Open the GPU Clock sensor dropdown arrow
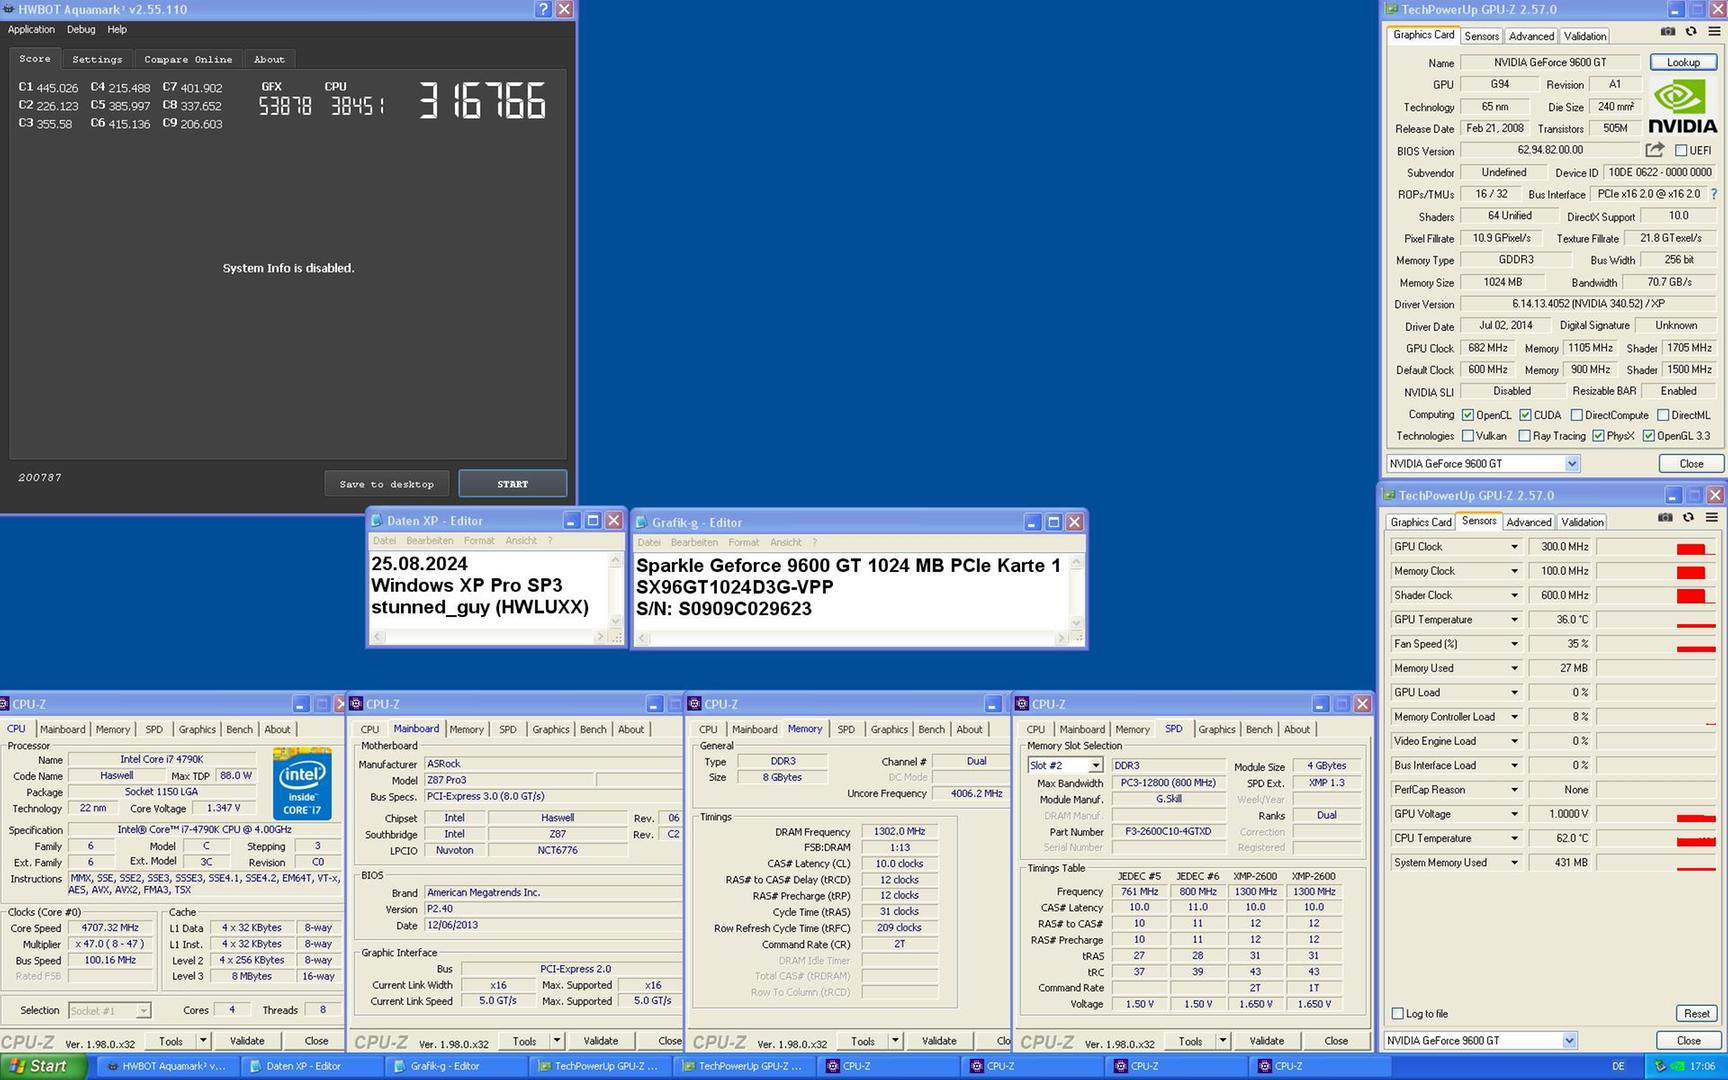Viewport: 1728px width, 1080px height. pos(1514,547)
